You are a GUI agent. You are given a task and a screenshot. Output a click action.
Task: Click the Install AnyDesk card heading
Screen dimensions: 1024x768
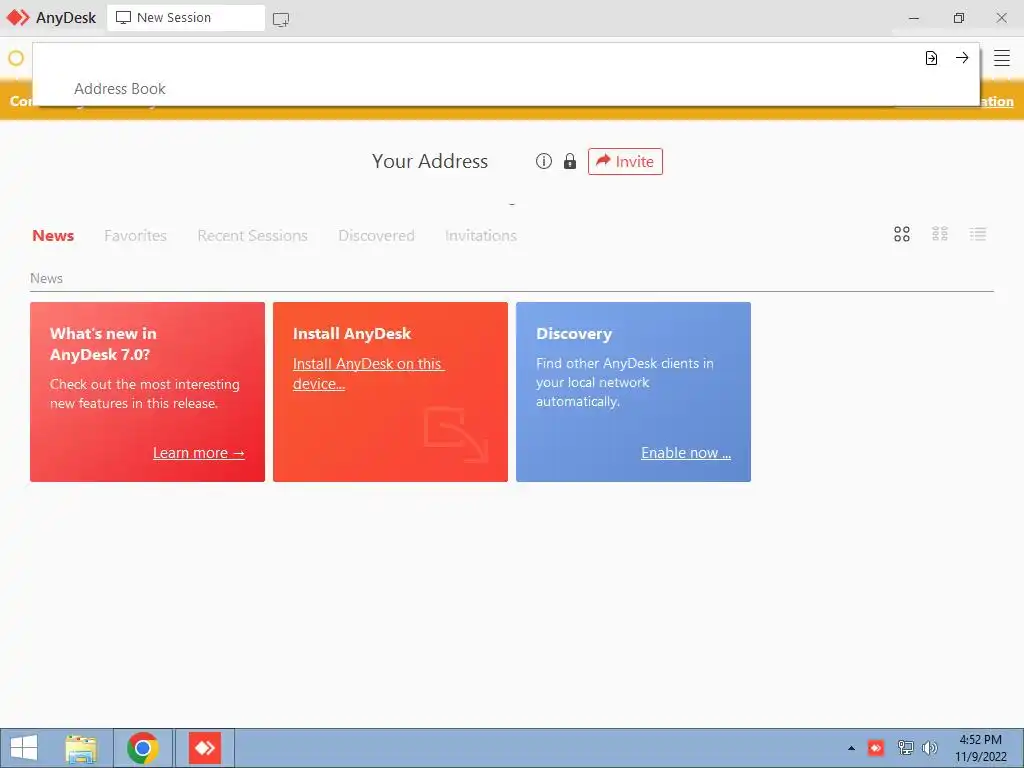coord(352,334)
